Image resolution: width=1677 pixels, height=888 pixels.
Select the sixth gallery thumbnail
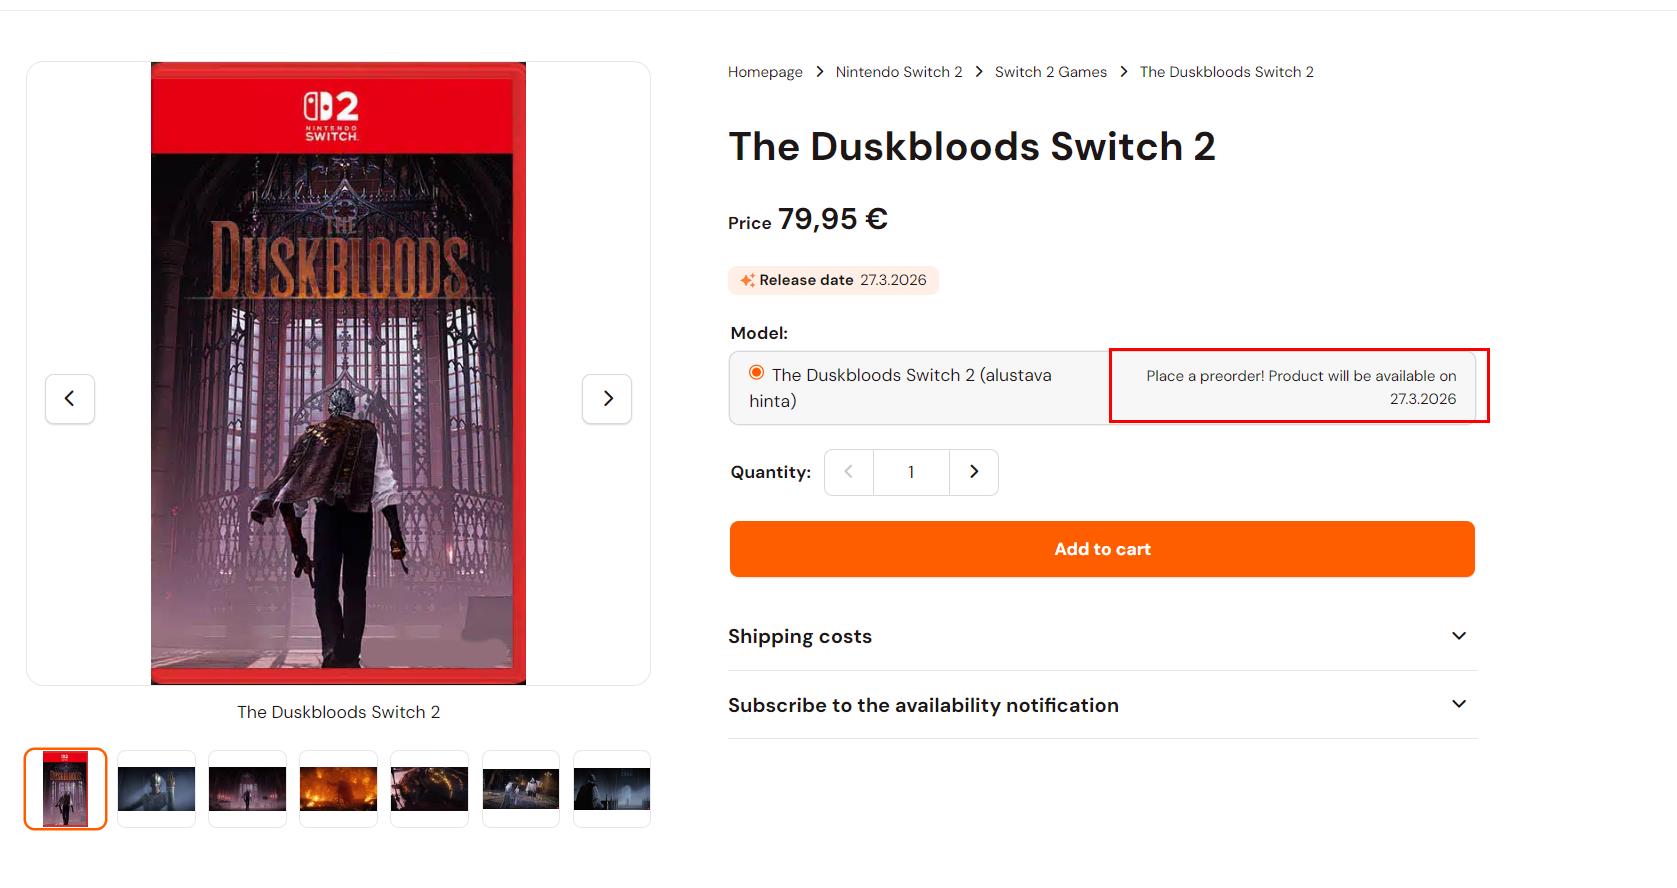521,789
